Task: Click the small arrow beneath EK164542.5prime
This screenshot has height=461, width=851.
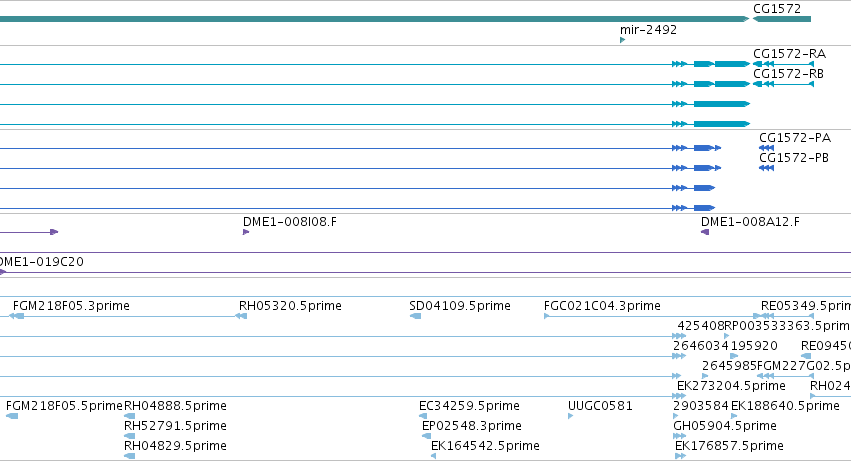Action: click(x=433, y=456)
